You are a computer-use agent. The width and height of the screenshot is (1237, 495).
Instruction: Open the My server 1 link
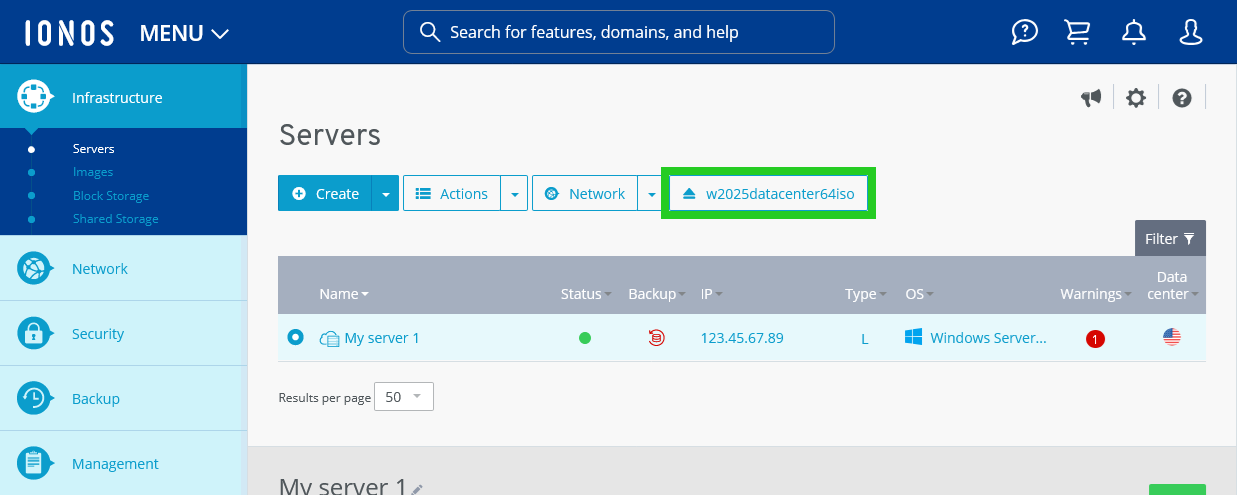[x=382, y=338]
